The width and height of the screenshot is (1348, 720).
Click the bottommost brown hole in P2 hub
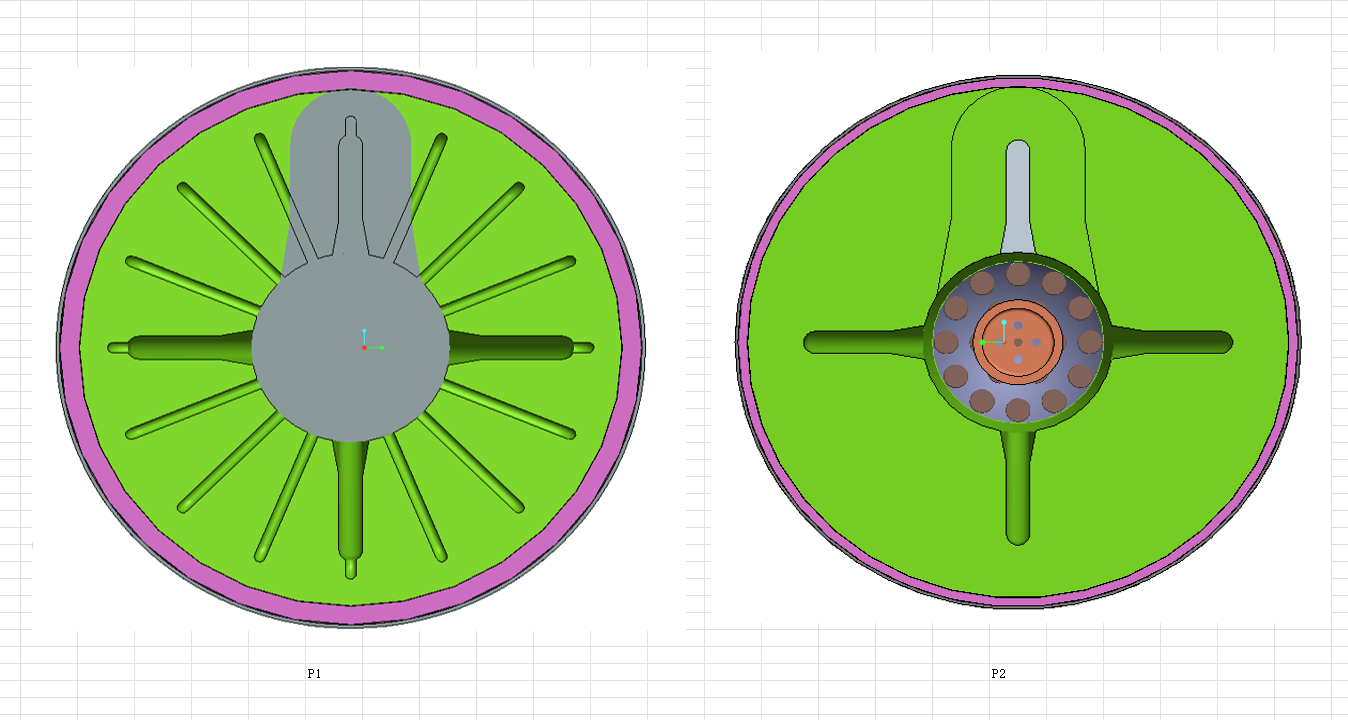1018,409
